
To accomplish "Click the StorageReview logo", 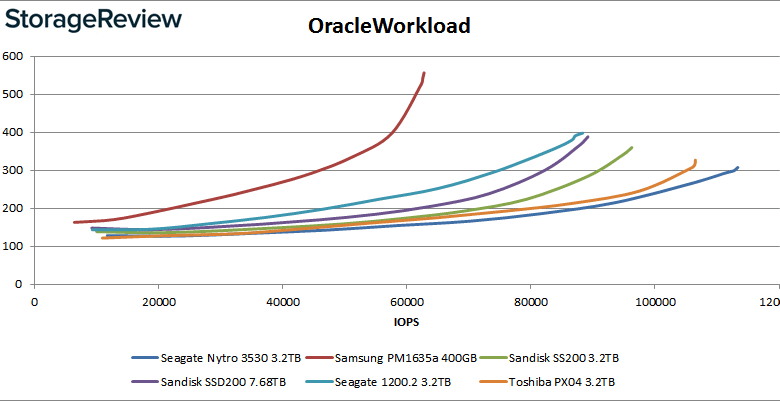I will click(93, 21).
